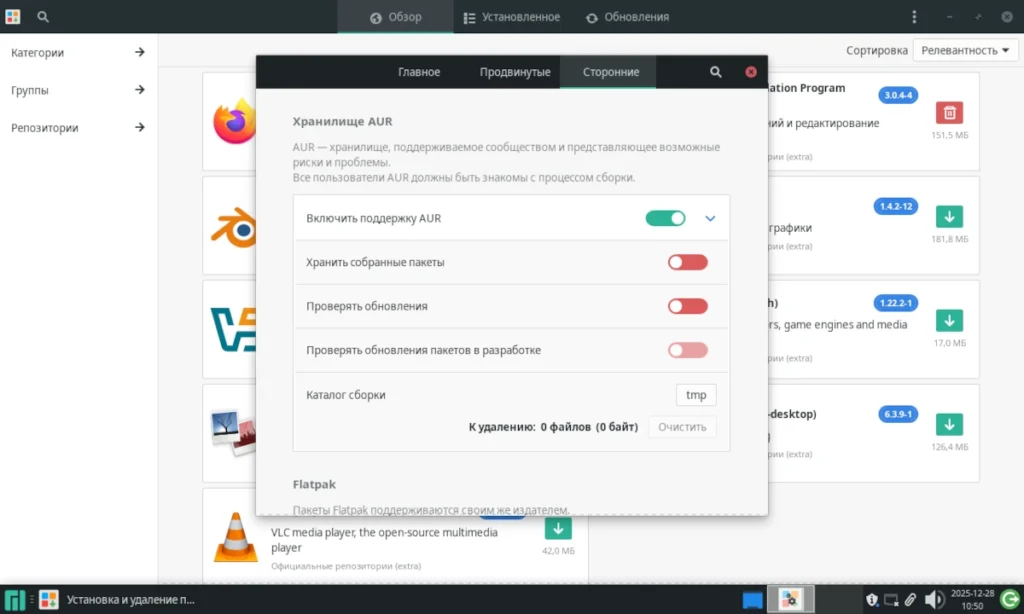Click the paperclip clipboard icon in the tray
The width and height of the screenshot is (1024, 614).
(x=910, y=599)
